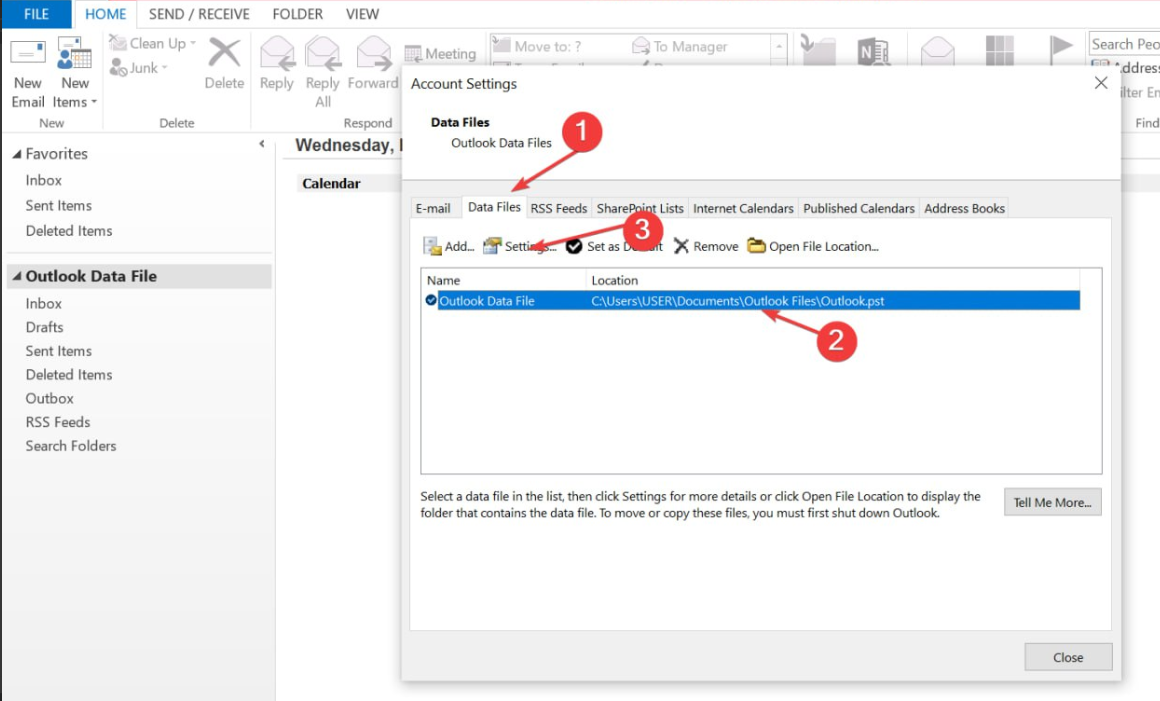Switch to the HOME ribbon tab
The width and height of the screenshot is (1160, 701).
[105, 14]
